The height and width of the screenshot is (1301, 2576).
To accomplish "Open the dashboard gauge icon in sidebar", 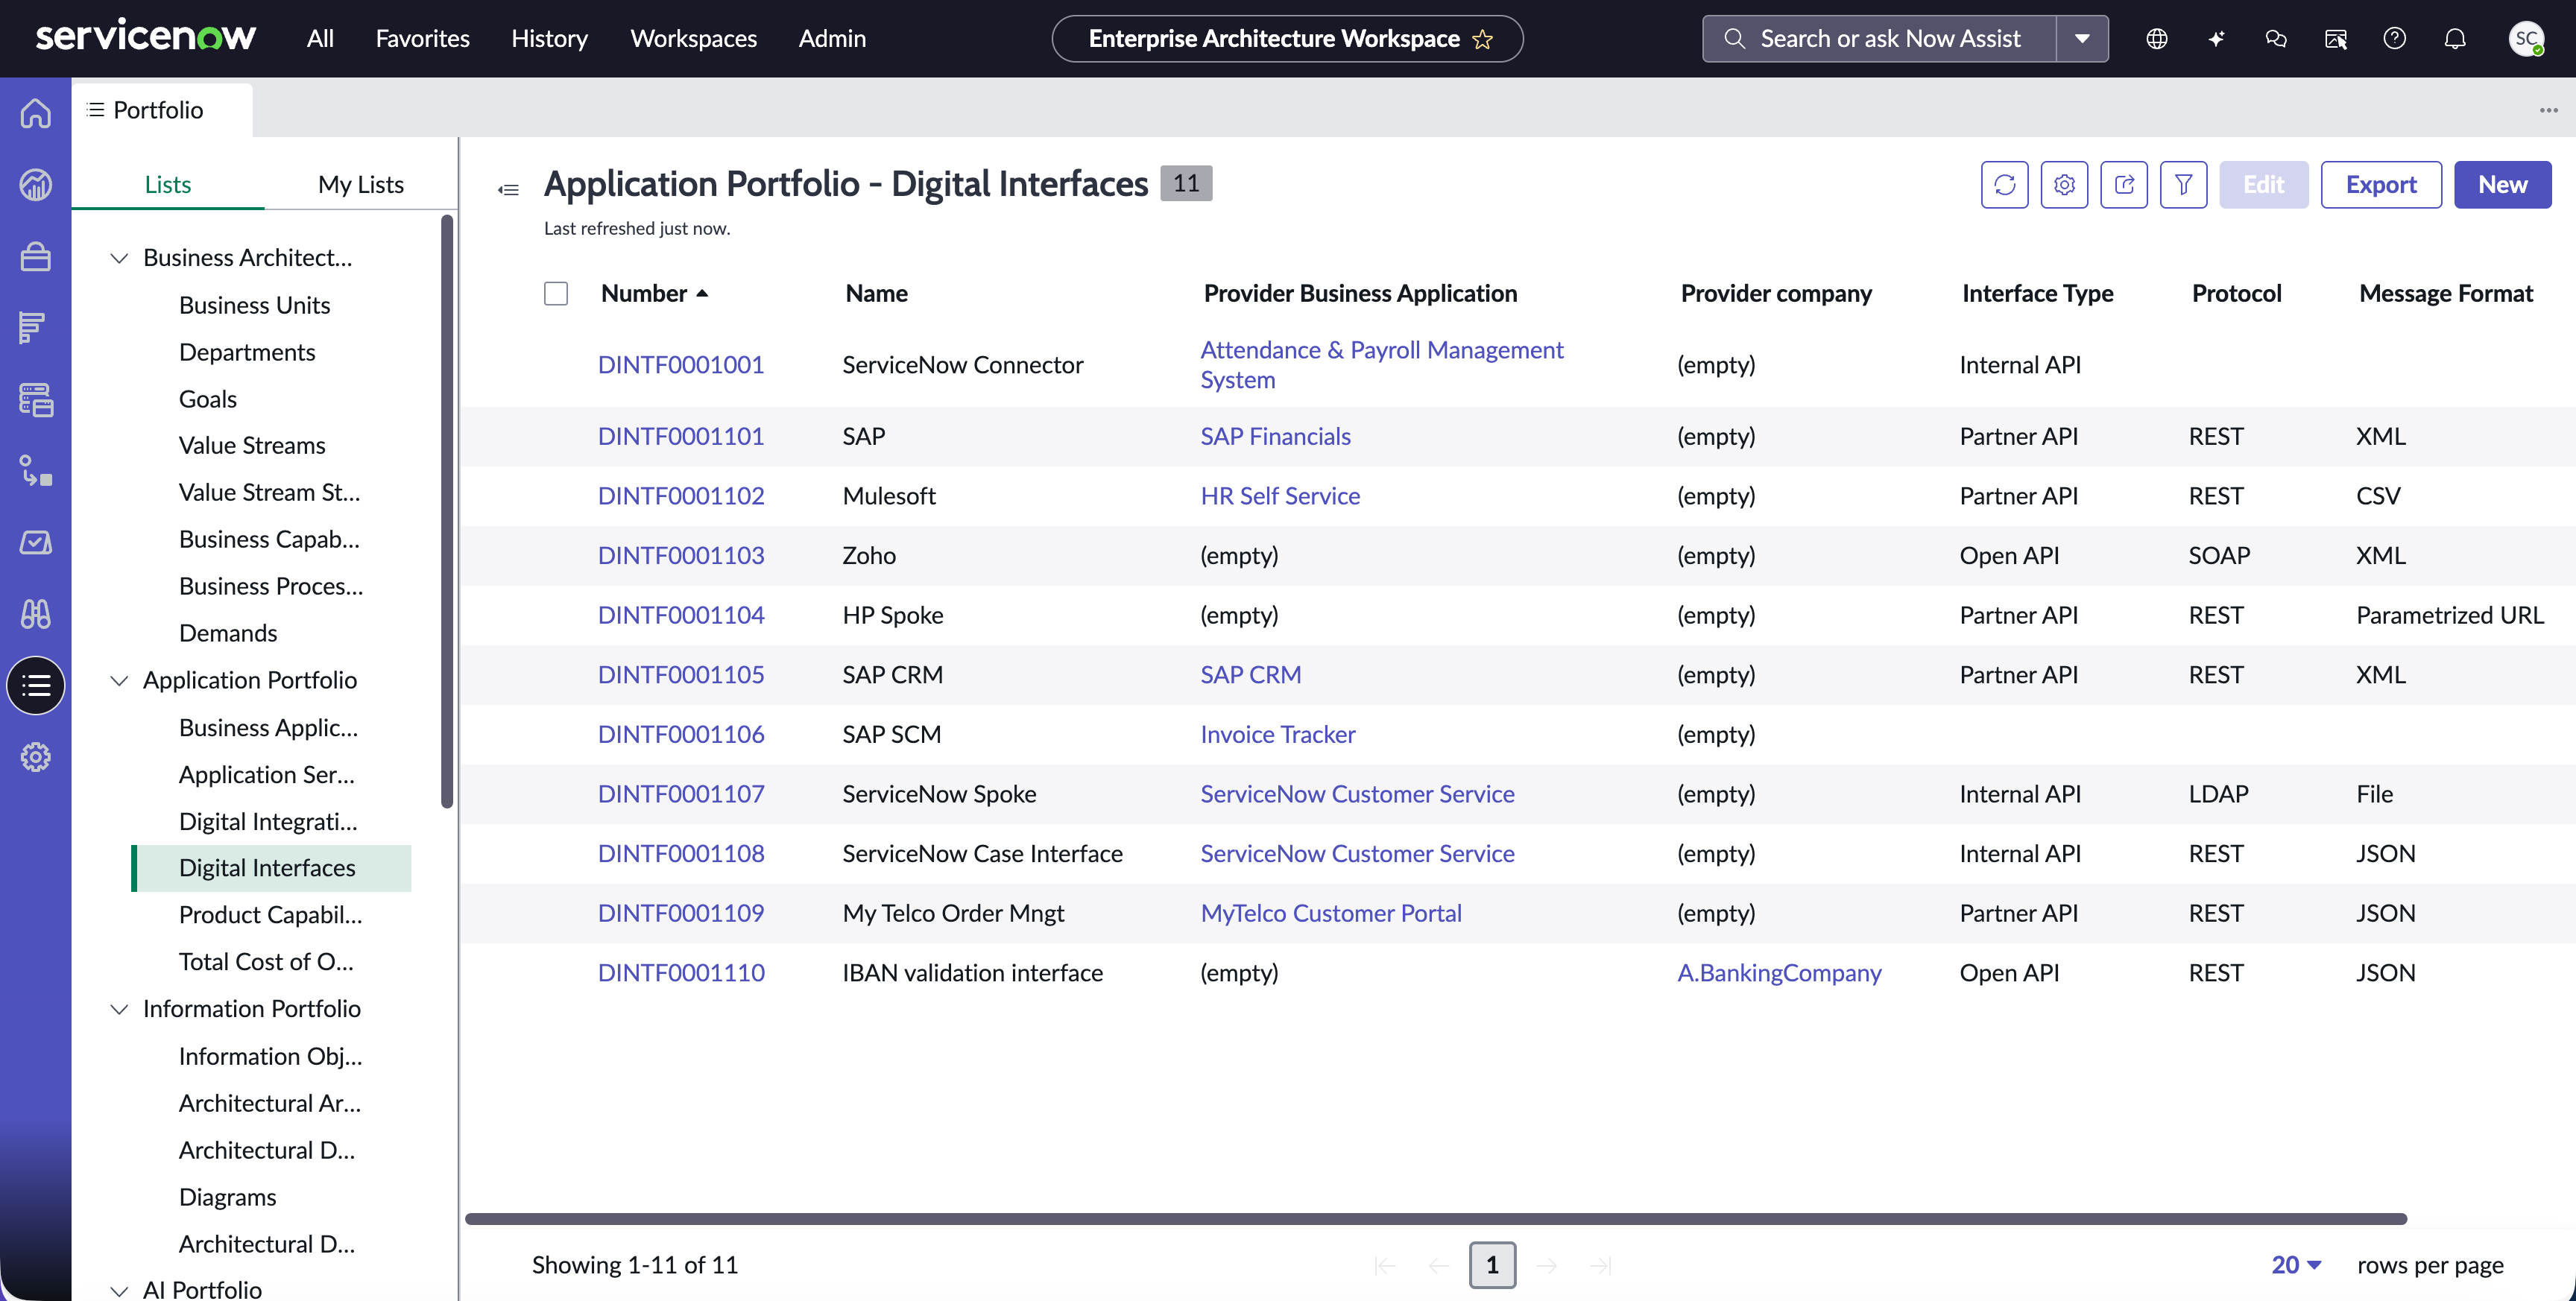I will pyautogui.click(x=36, y=185).
